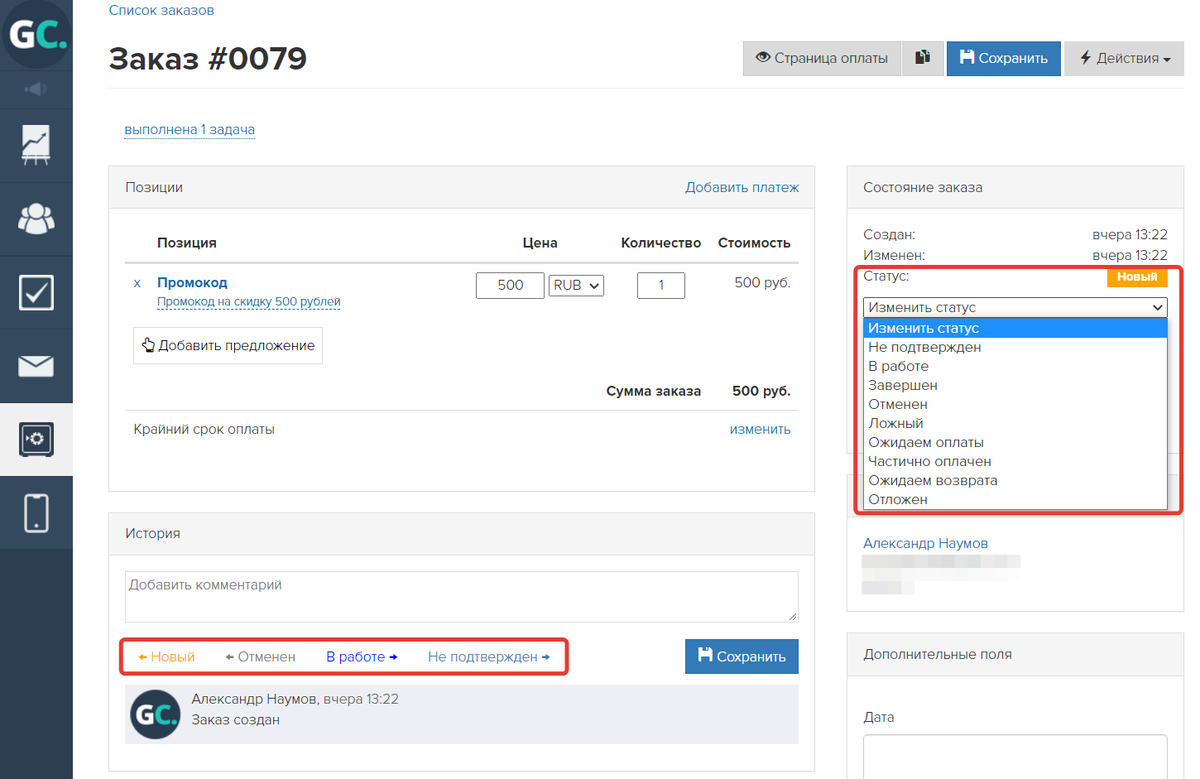
Task: Click the GC logo in sidebar
Action: coord(36,36)
